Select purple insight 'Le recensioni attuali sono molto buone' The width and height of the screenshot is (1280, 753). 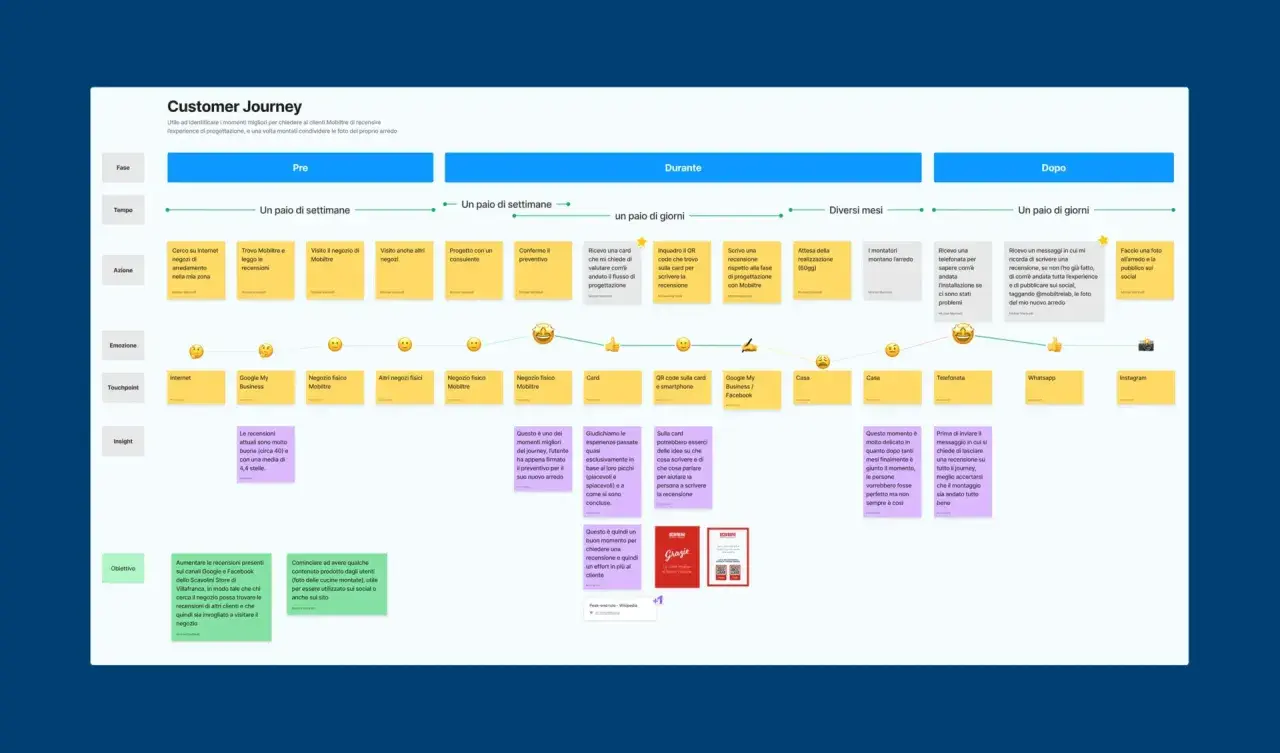pos(266,455)
